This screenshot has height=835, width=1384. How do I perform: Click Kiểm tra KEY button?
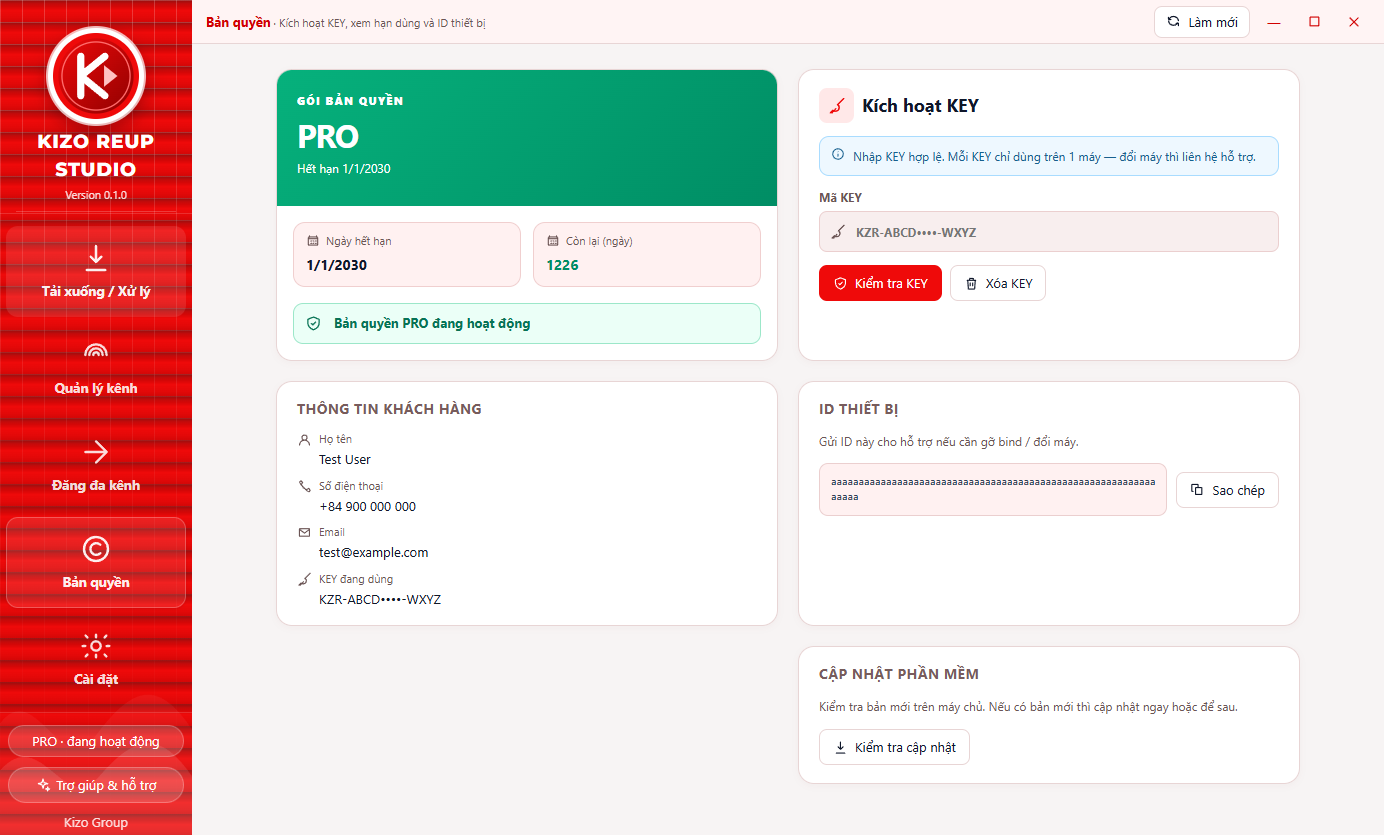[880, 284]
